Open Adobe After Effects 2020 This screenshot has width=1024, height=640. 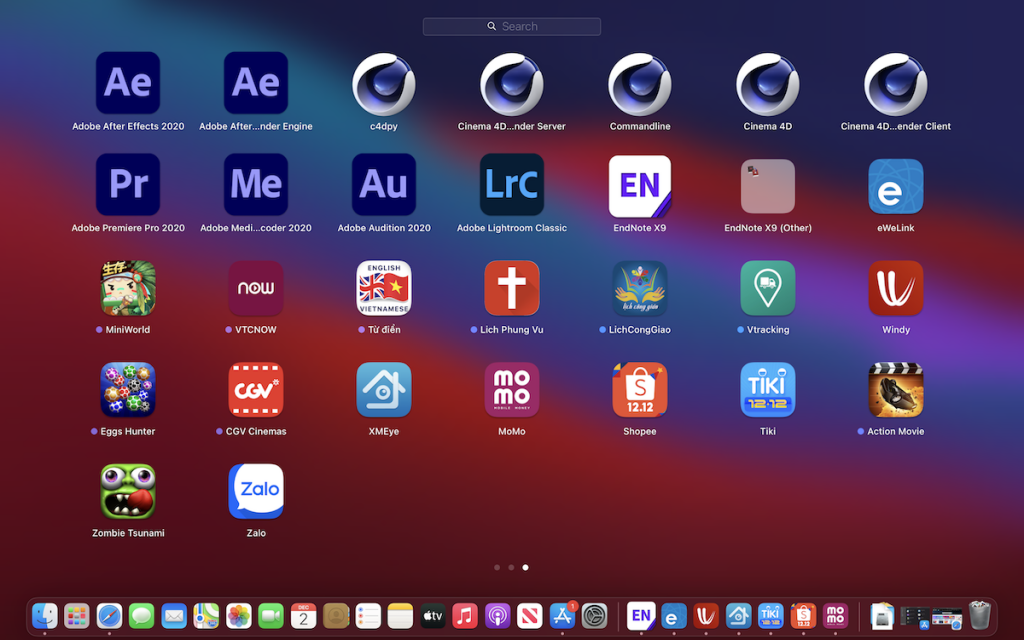pos(127,82)
